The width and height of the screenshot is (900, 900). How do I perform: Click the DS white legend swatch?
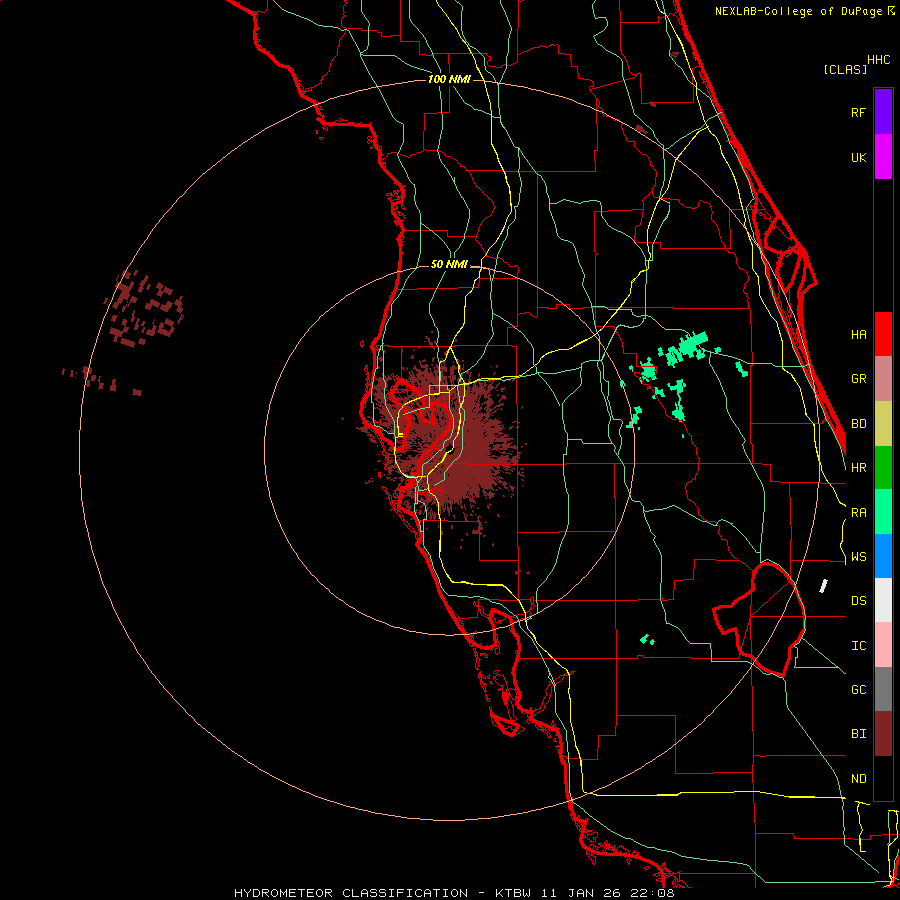883,600
